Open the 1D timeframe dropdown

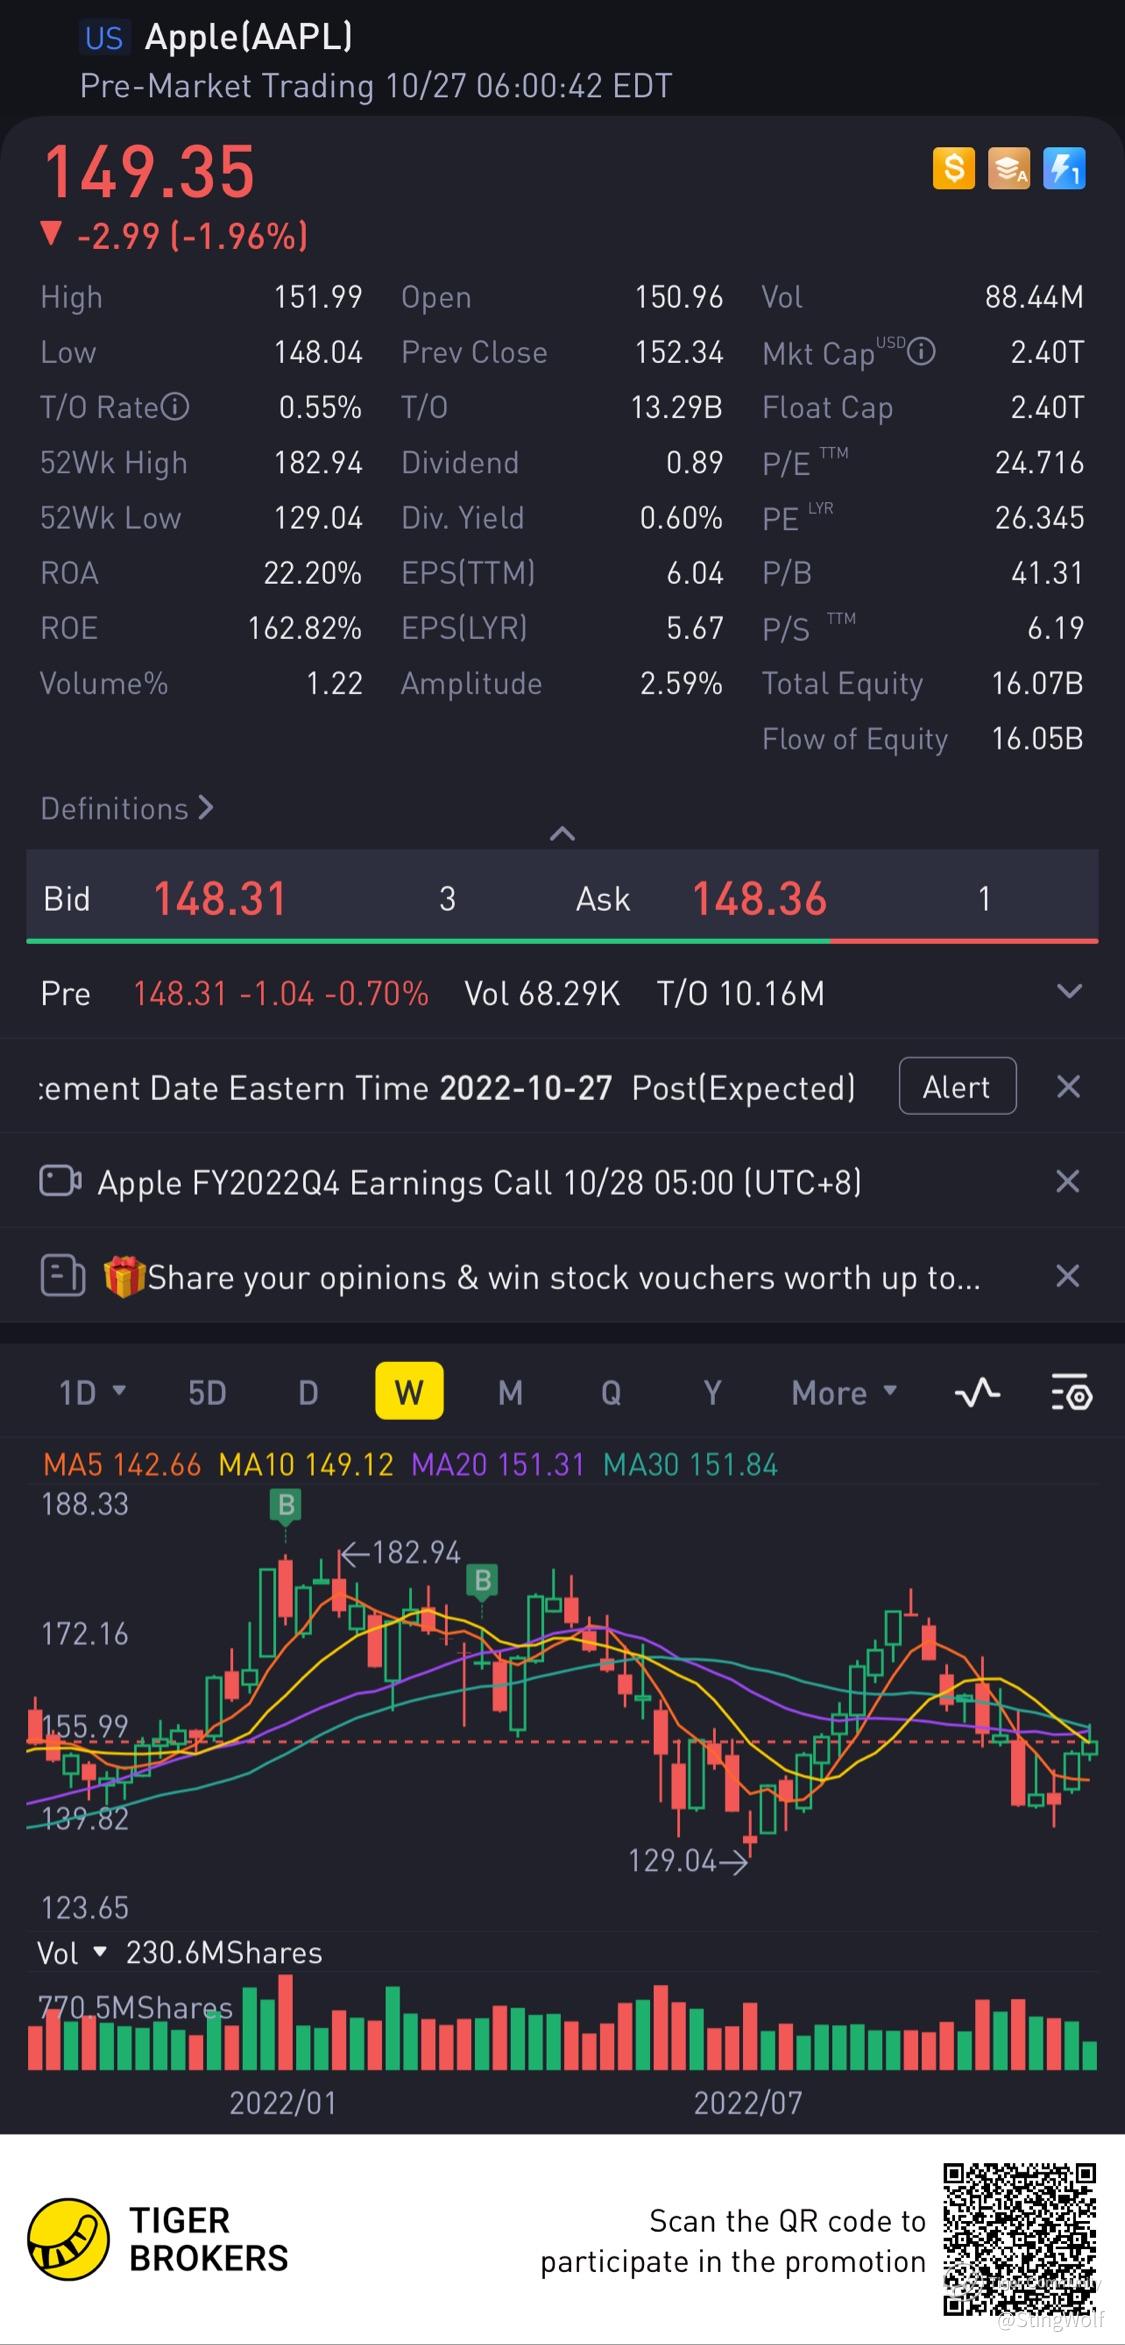pyautogui.click(x=92, y=1392)
